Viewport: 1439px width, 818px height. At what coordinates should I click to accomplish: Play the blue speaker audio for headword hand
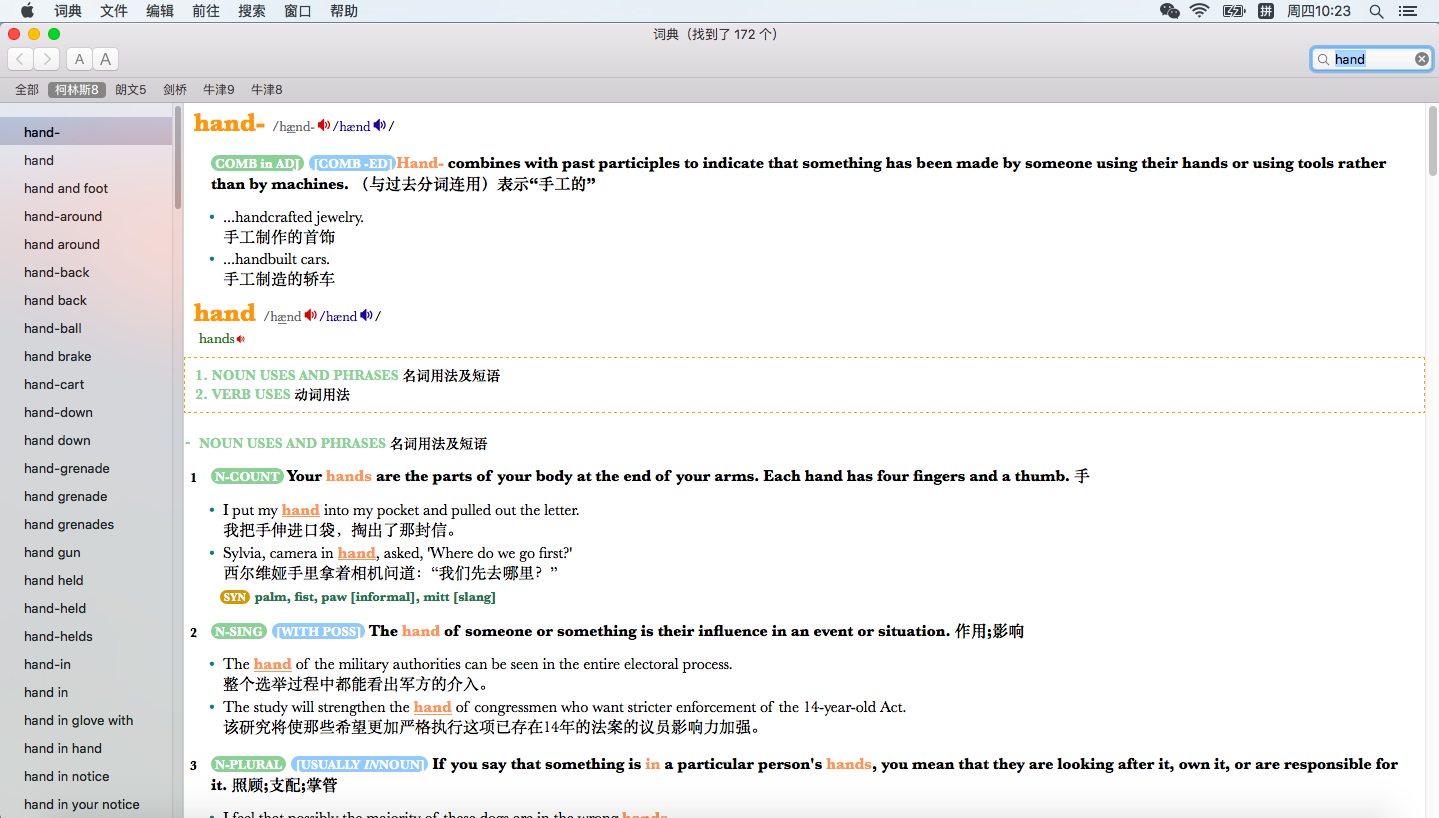(x=367, y=316)
